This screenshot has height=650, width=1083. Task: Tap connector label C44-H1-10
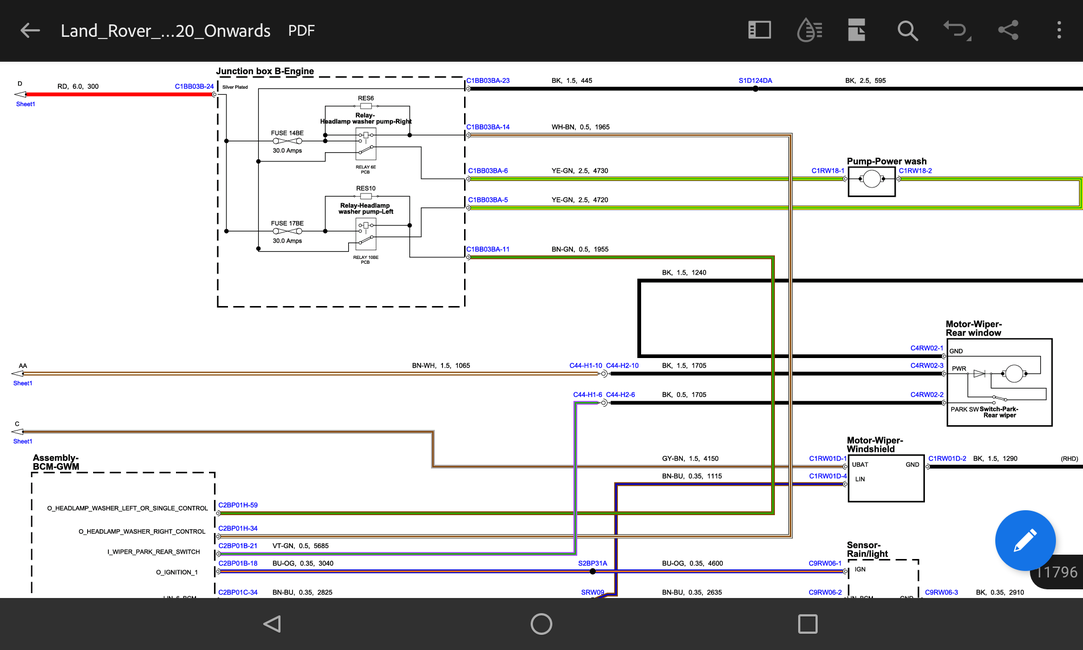(586, 365)
